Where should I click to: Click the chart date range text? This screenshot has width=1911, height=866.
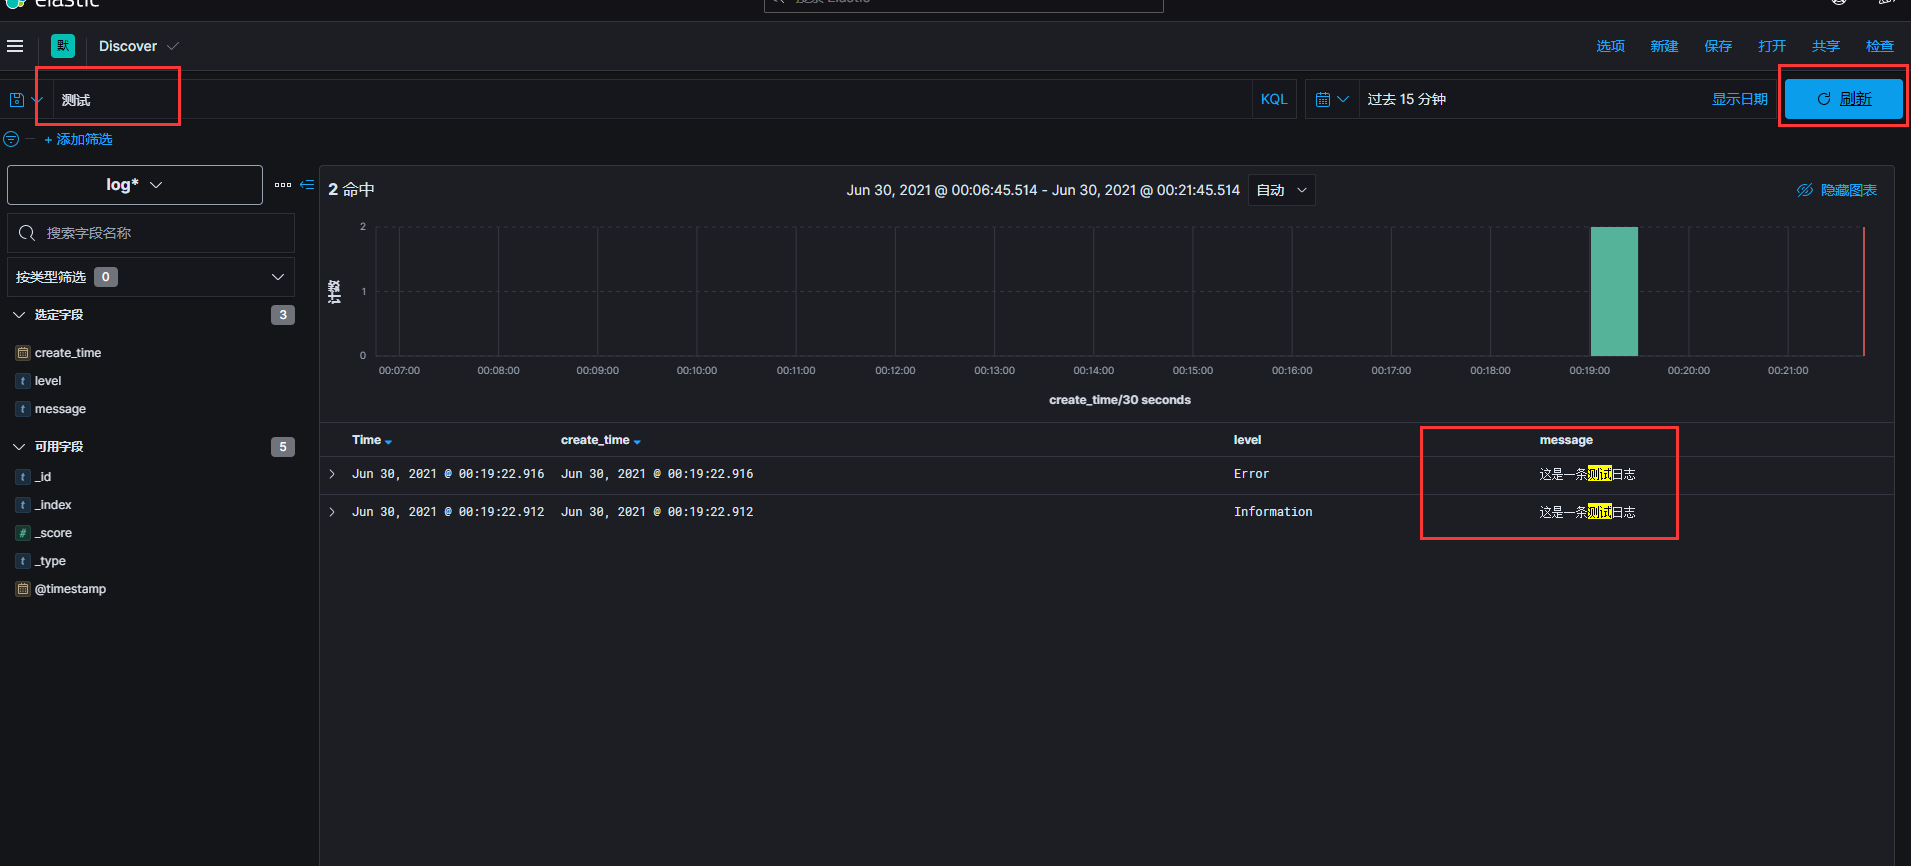coord(1043,190)
